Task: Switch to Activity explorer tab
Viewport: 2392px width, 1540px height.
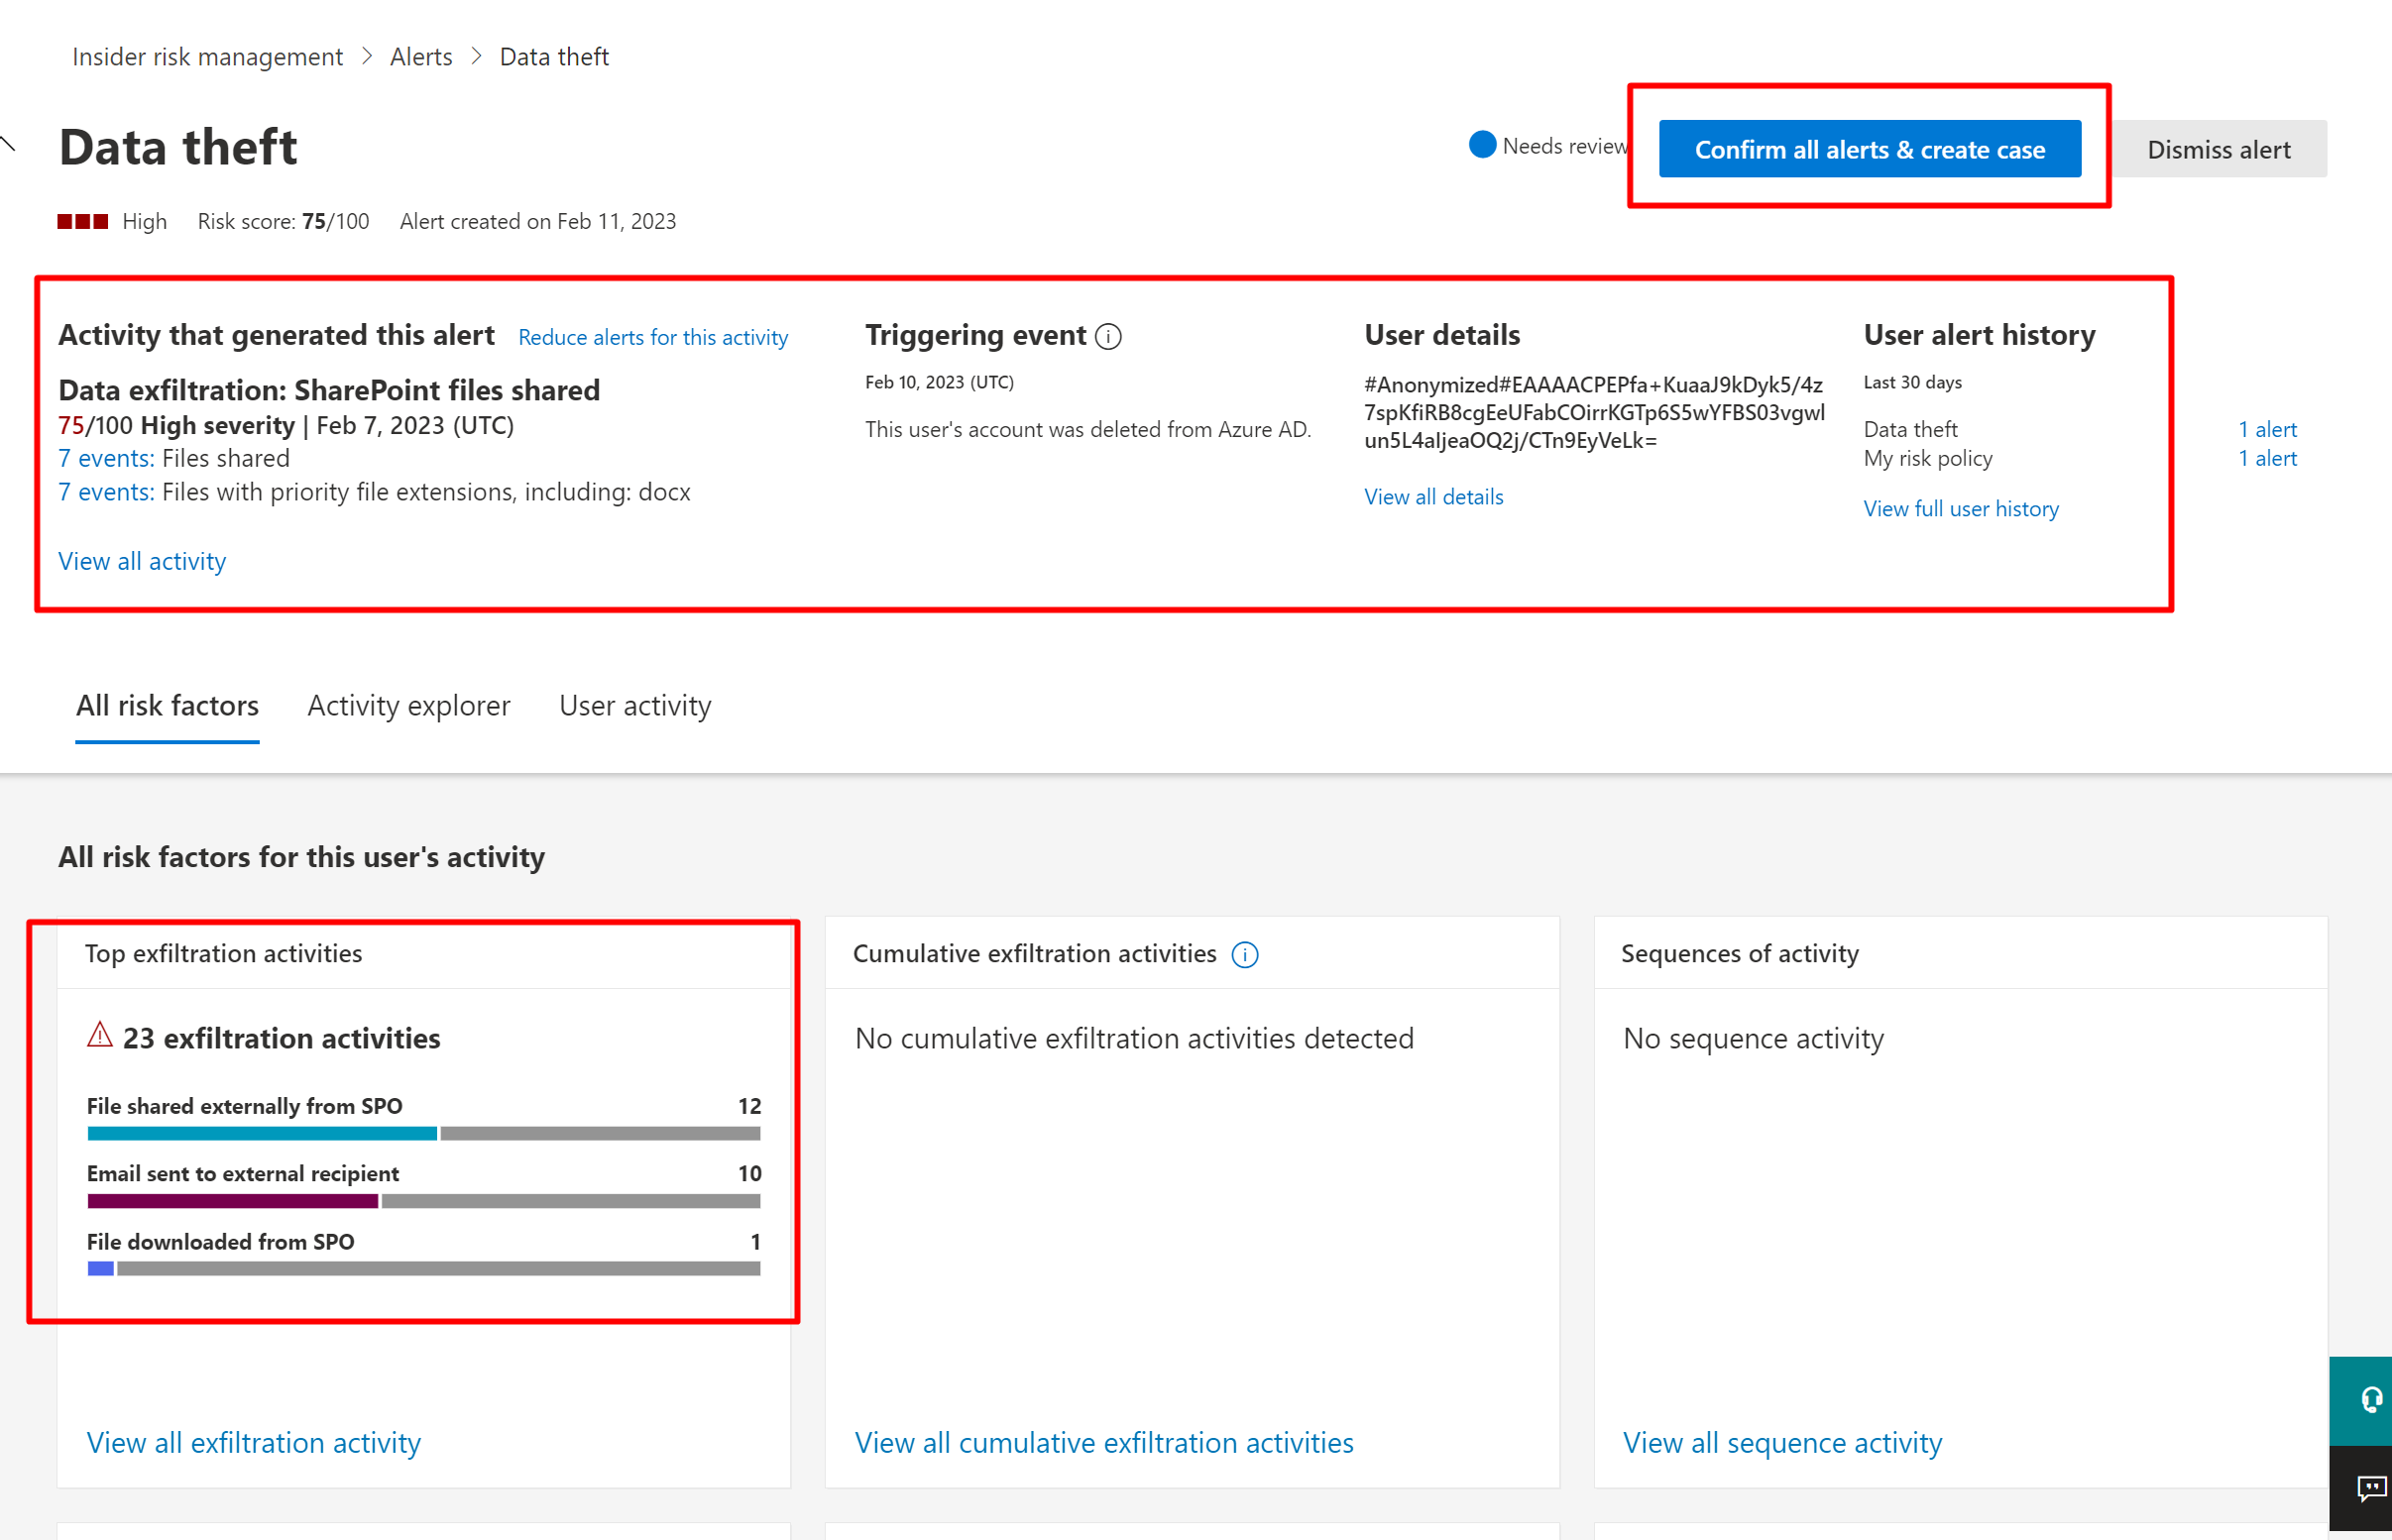Action: (x=408, y=706)
